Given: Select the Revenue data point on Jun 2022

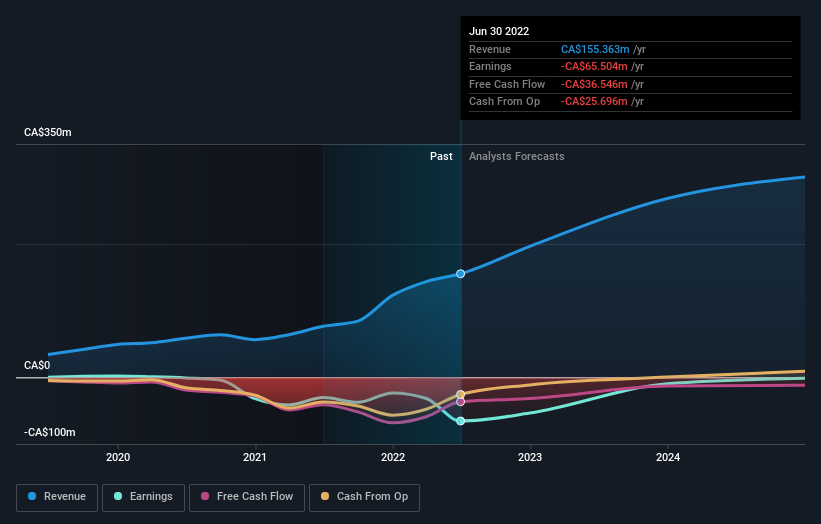Looking at the screenshot, I should coord(460,274).
